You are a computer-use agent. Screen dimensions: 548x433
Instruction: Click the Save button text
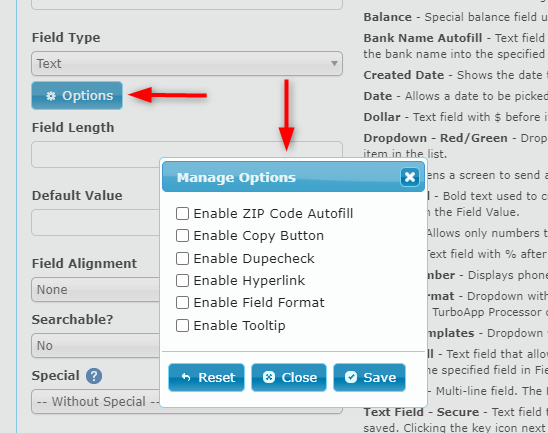click(380, 377)
